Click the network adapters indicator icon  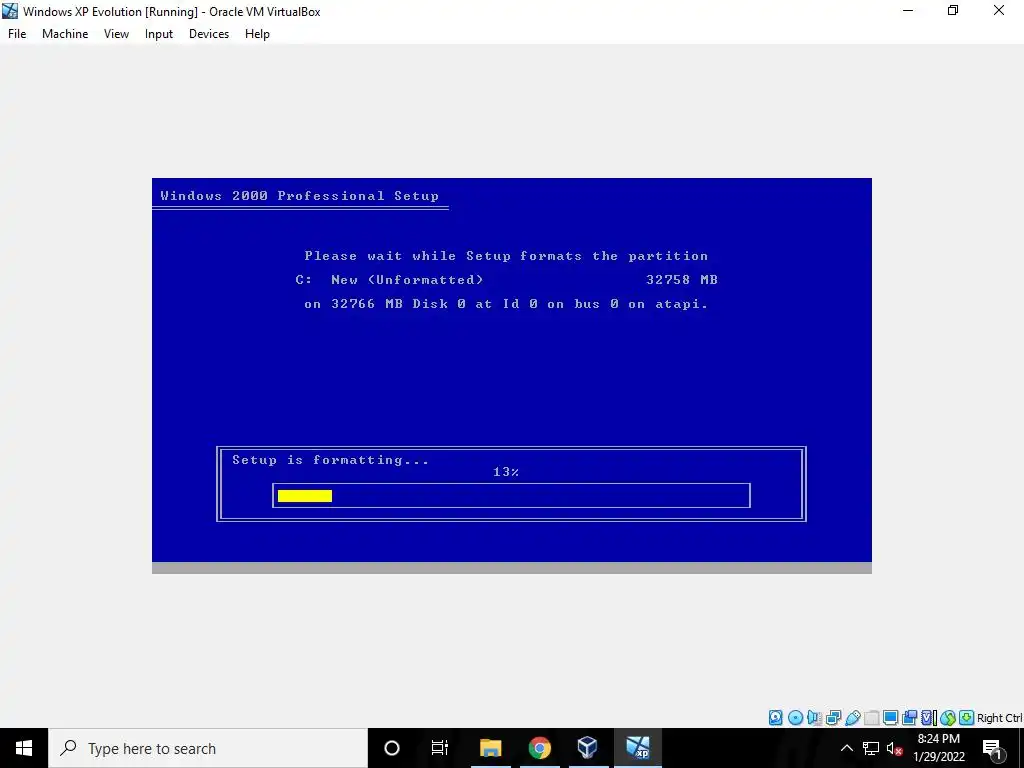pyautogui.click(x=833, y=718)
